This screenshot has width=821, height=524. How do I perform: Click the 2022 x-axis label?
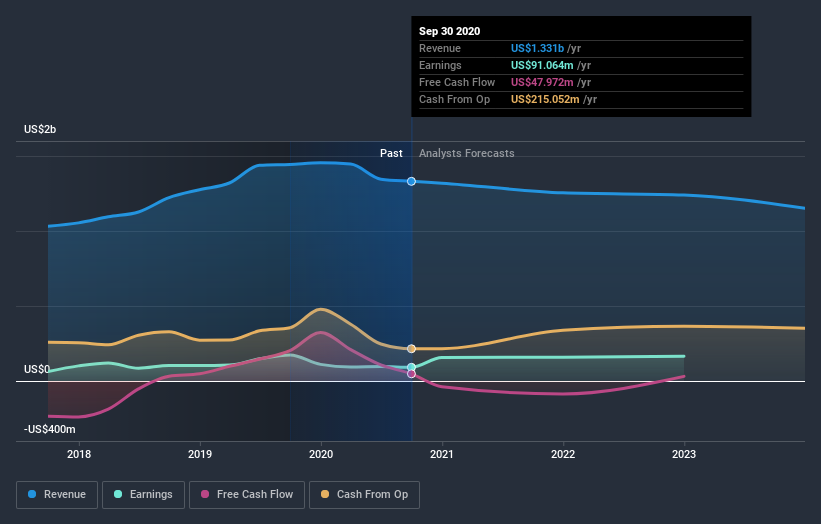pyautogui.click(x=563, y=454)
